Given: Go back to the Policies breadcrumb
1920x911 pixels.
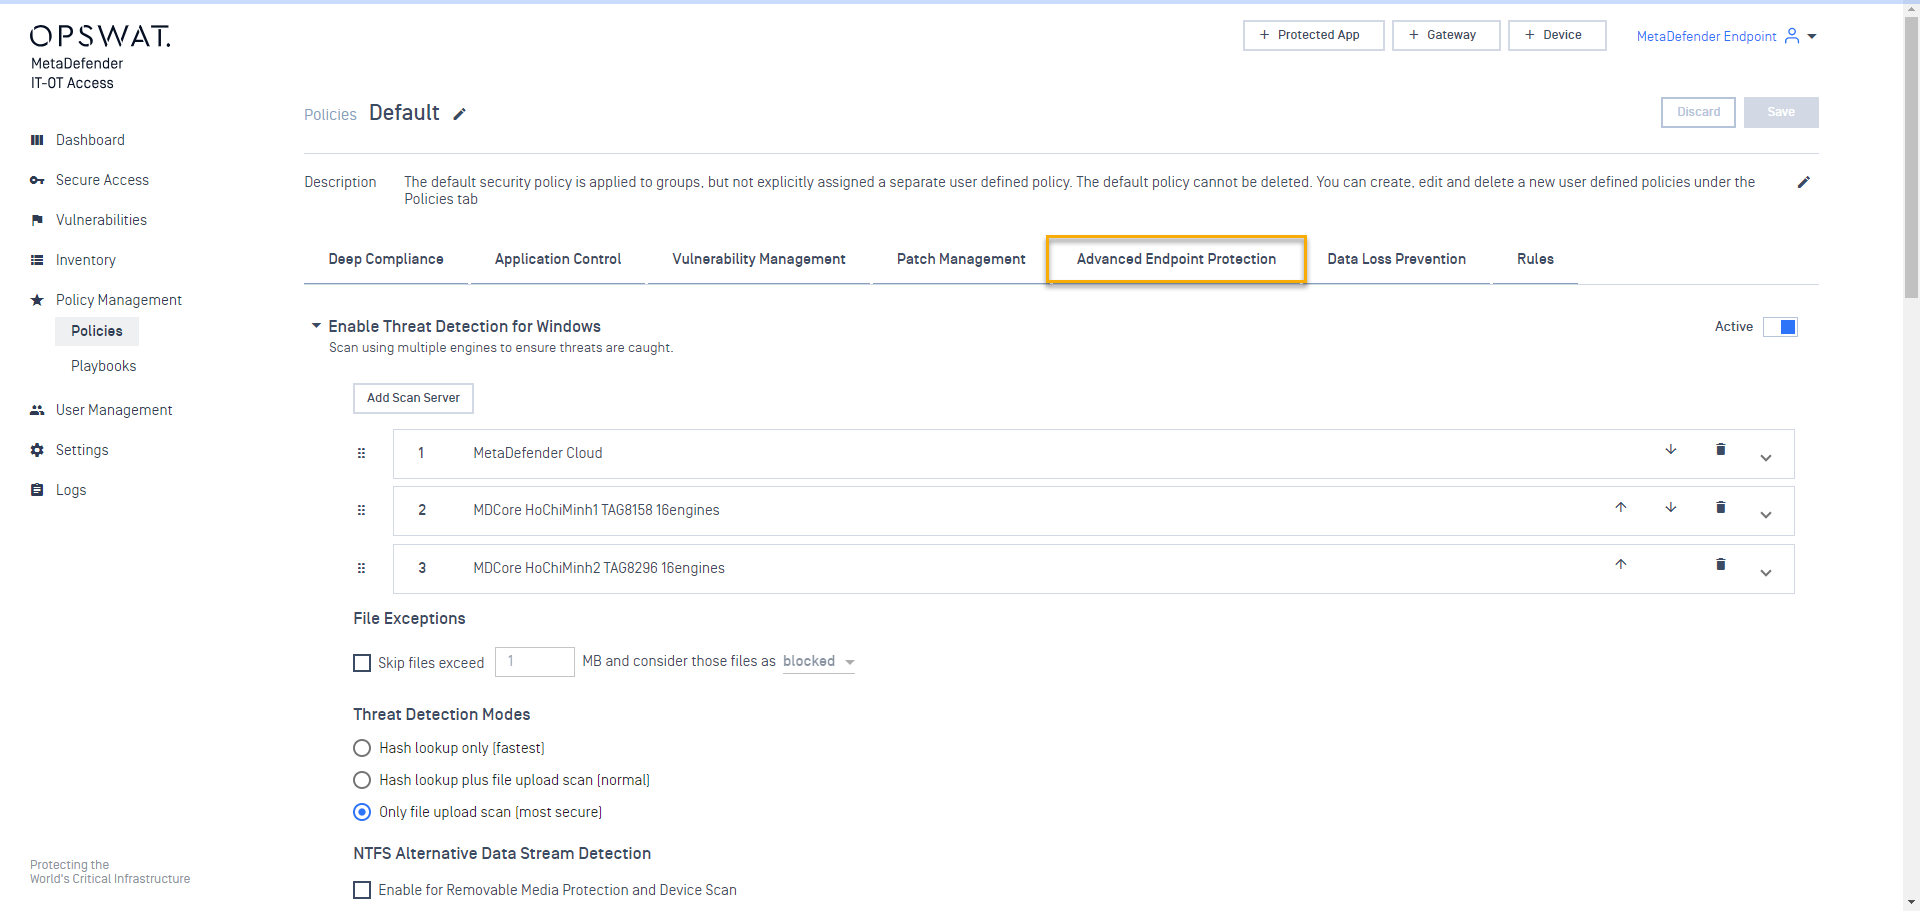Looking at the screenshot, I should pyautogui.click(x=330, y=115).
